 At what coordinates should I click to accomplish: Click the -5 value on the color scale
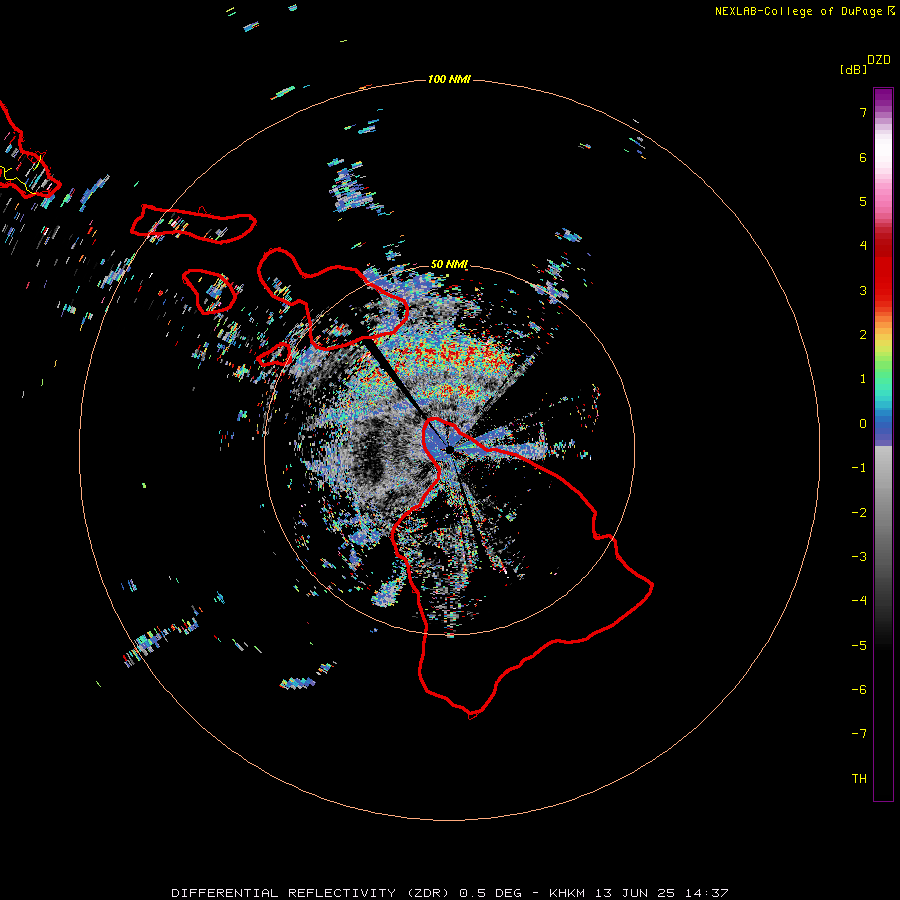pos(859,646)
